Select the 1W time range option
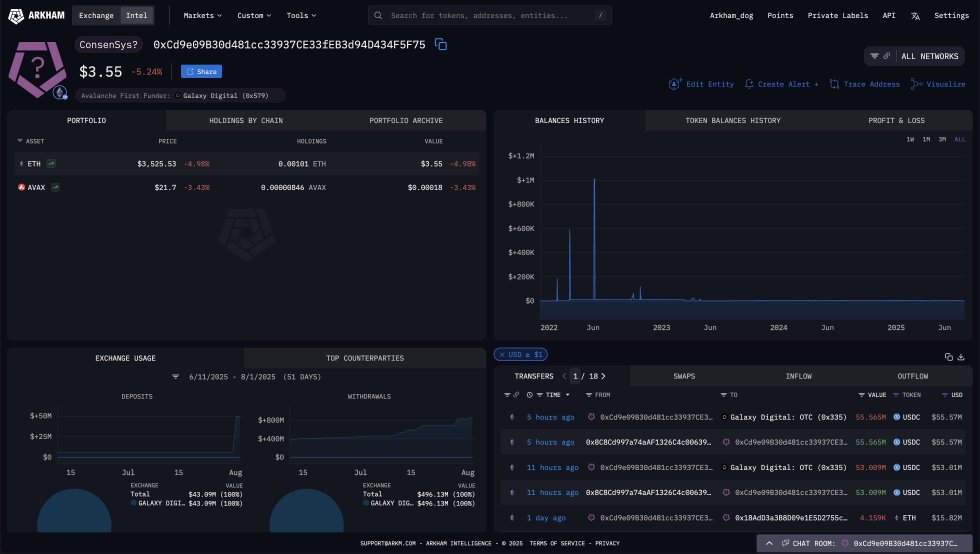980x554 pixels. tap(910, 139)
